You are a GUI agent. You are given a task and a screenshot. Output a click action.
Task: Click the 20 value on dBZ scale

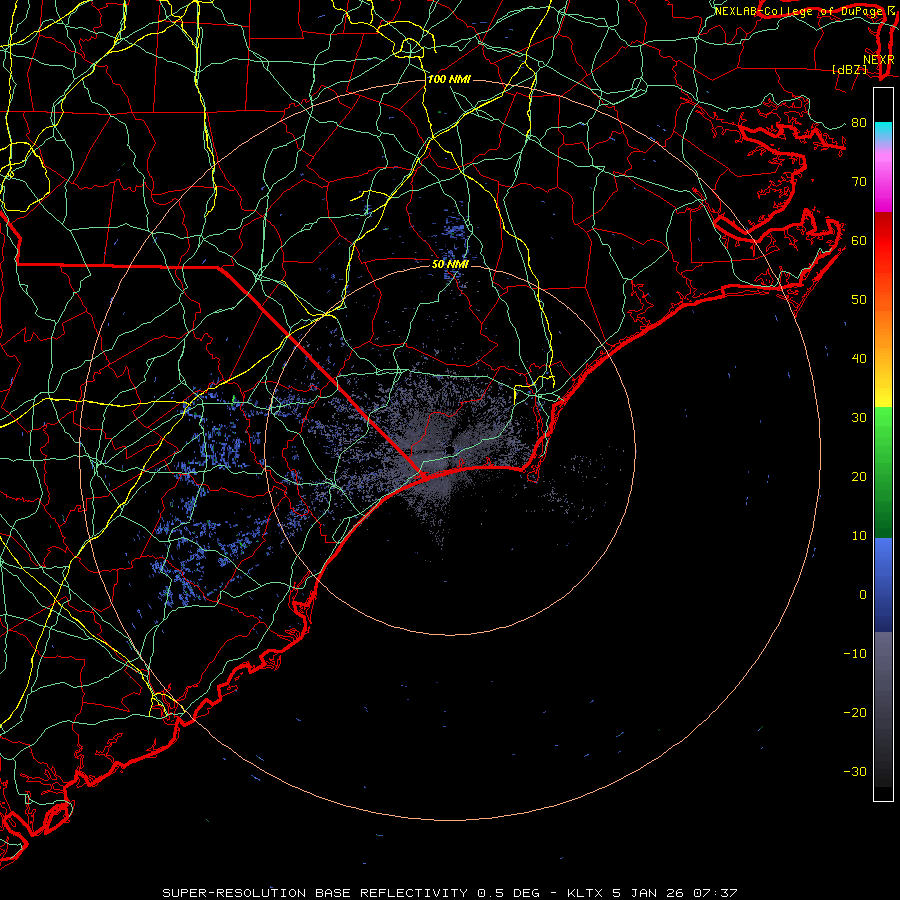[859, 477]
